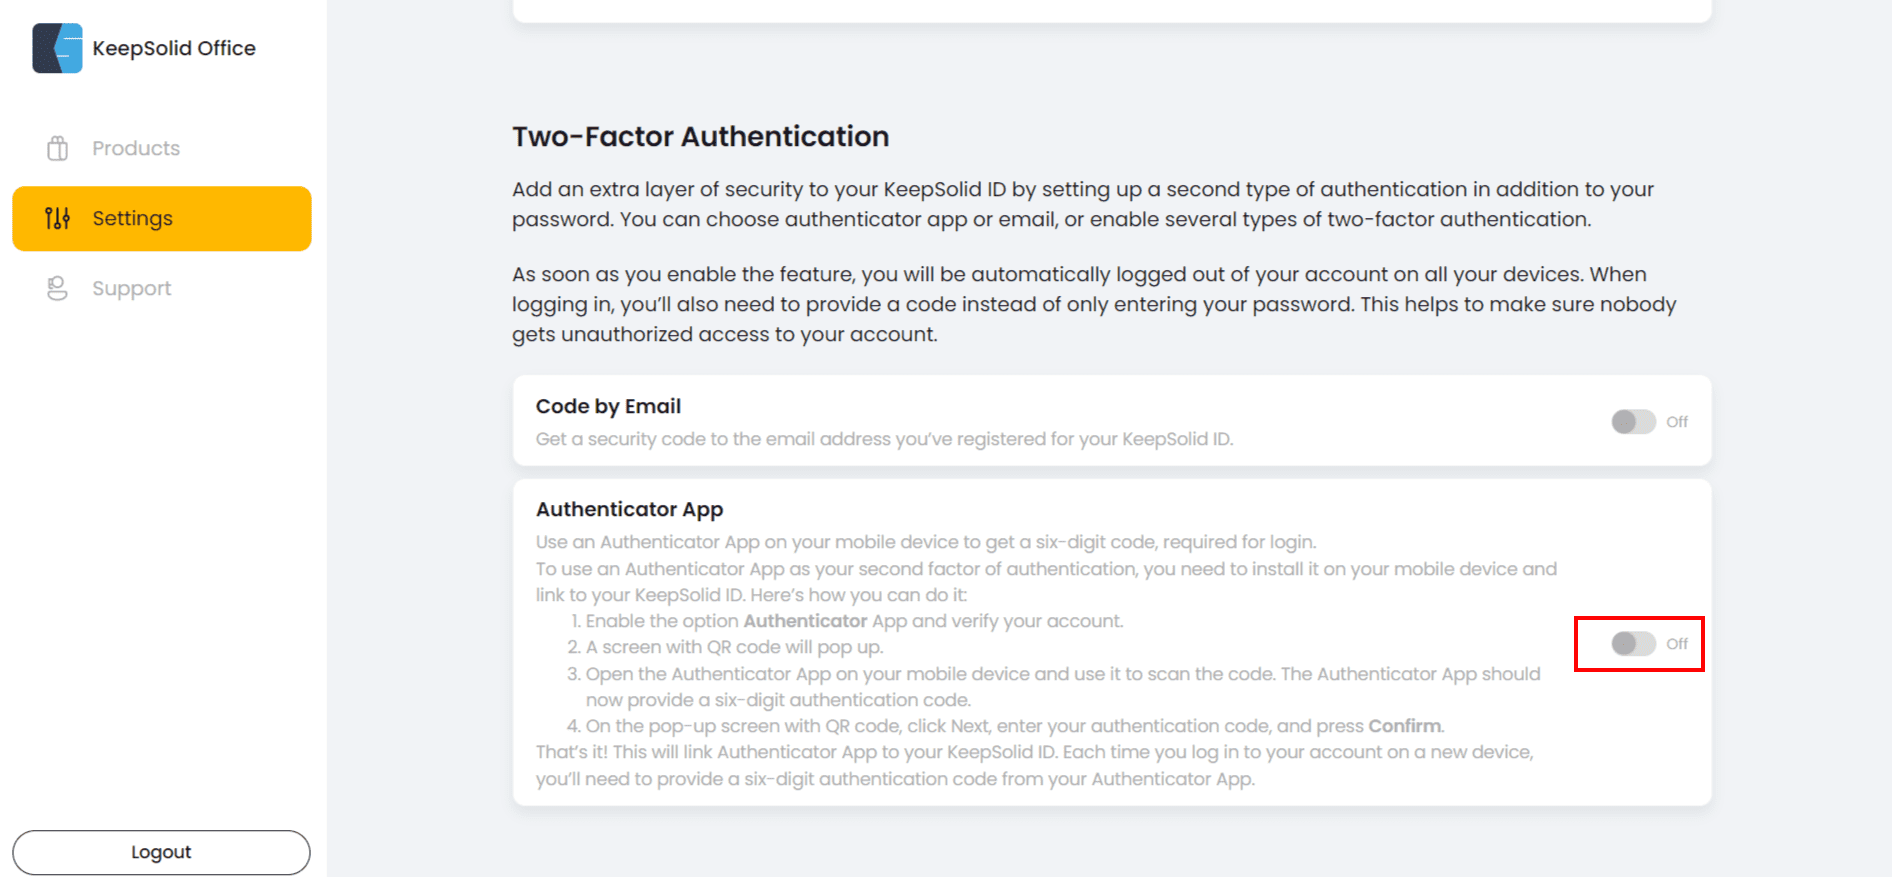The width and height of the screenshot is (1892, 877).
Task: Click the bold Authenticator word in step 1
Action: click(x=805, y=621)
